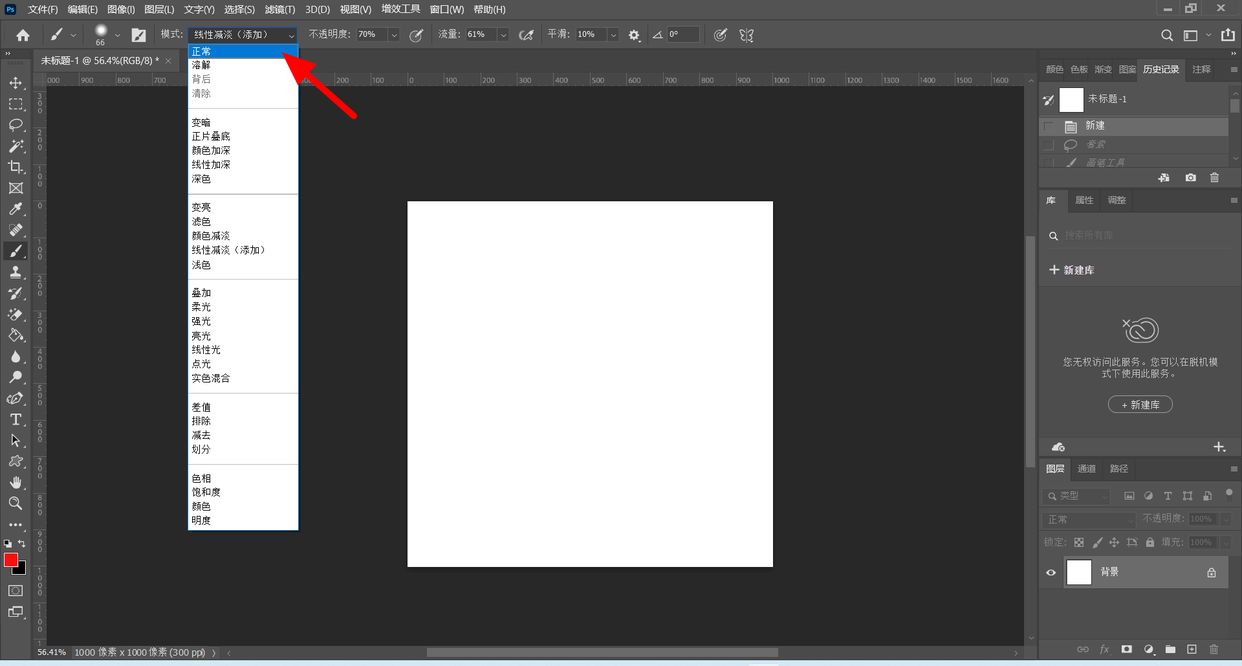This screenshot has width=1242, height=666.
Task: Select the Clone Stamp tool
Action: 16,272
